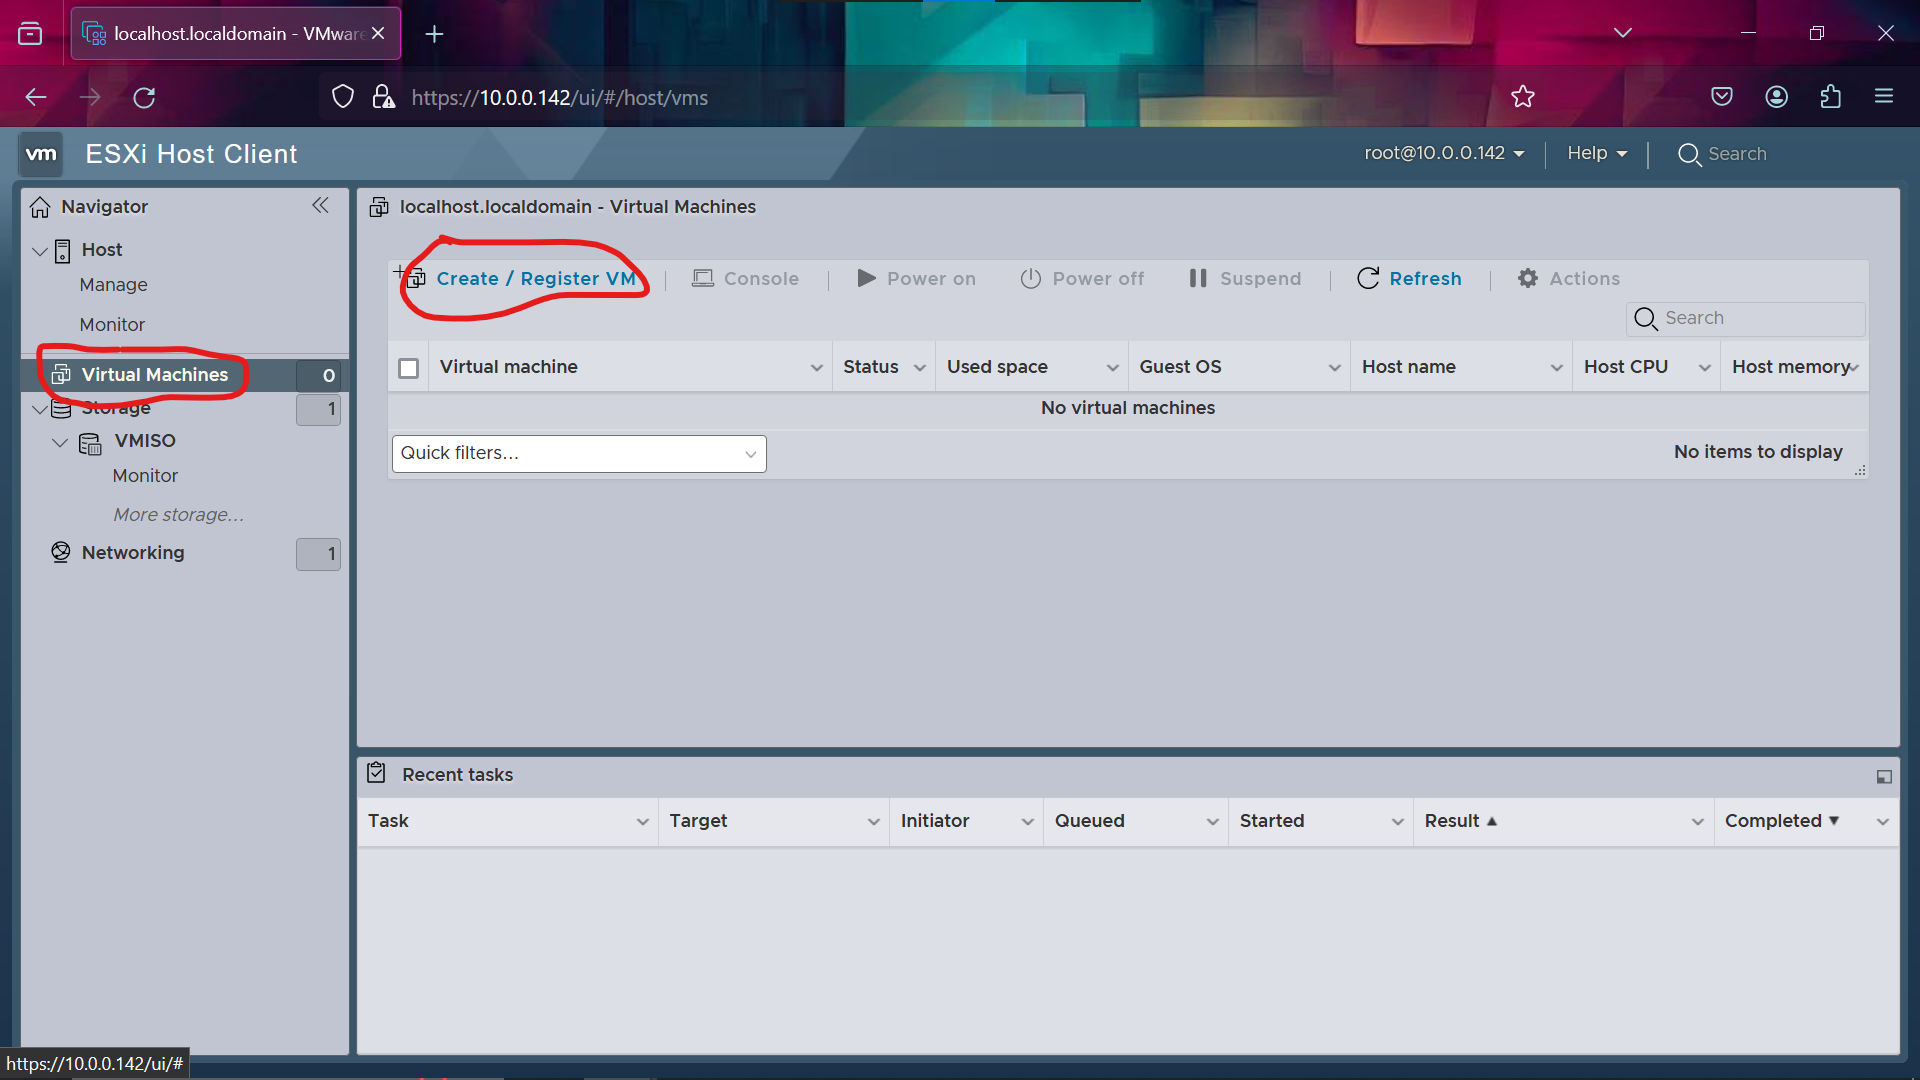Expand the Storage tree item
Image resolution: width=1920 pixels, height=1080 pixels.
coord(40,406)
